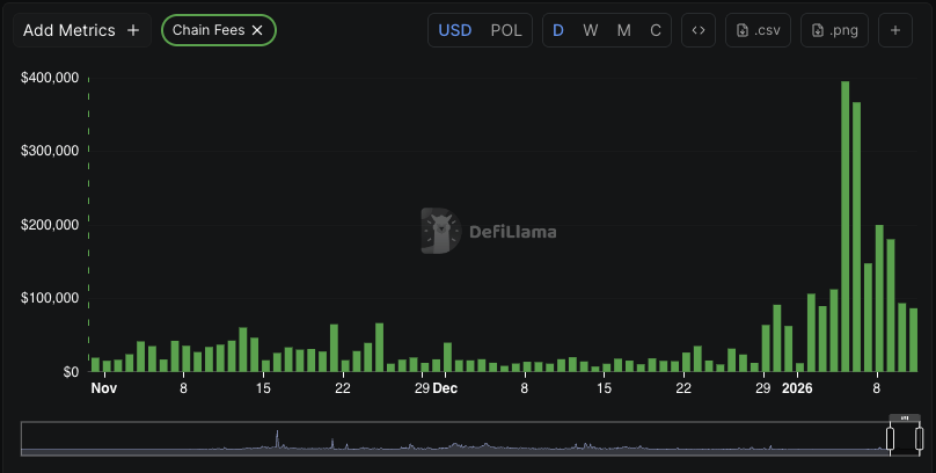Switch denomination to USD
The height and width of the screenshot is (473, 936).
pos(455,30)
